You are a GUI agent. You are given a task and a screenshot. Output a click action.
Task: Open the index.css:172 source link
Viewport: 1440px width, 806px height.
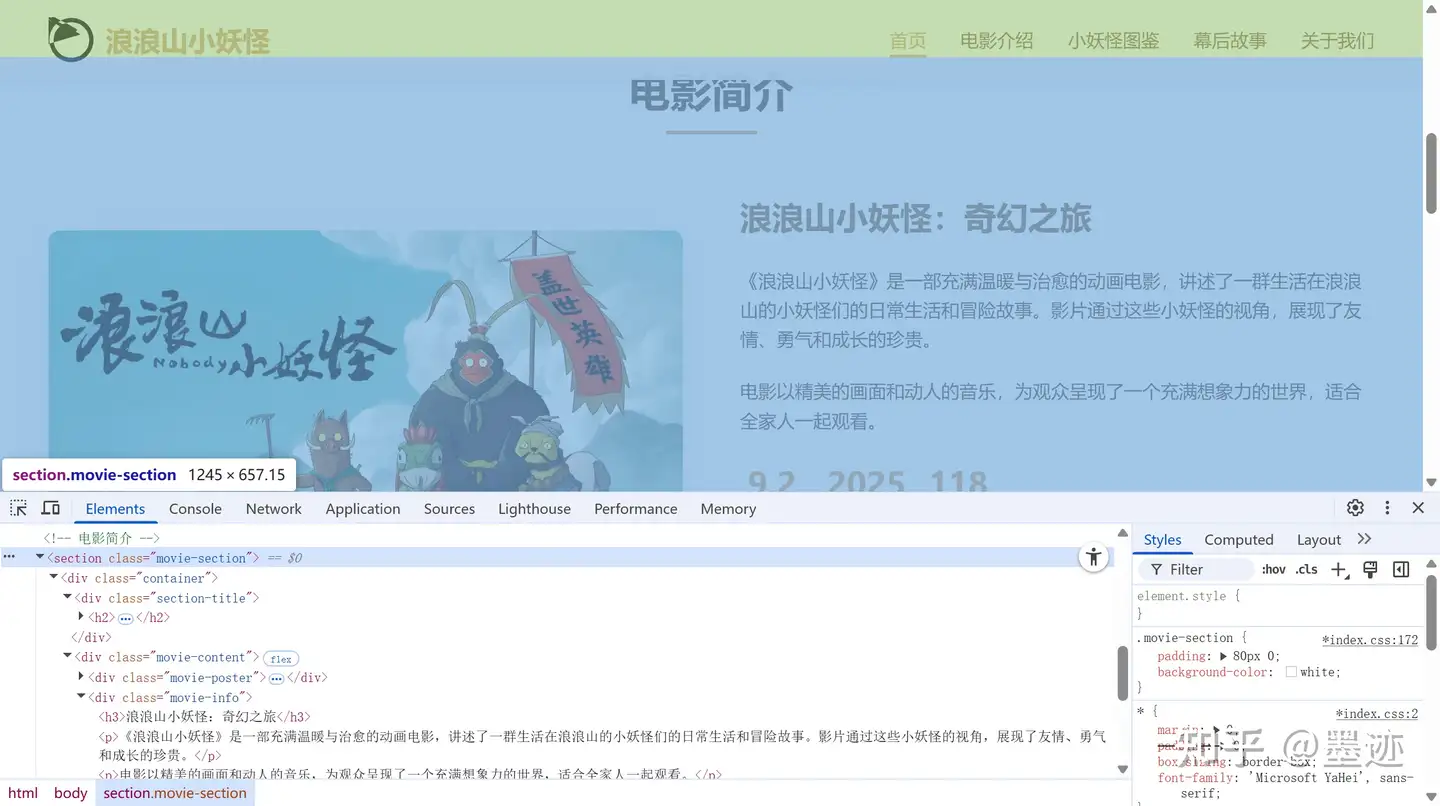pyautogui.click(x=1370, y=640)
